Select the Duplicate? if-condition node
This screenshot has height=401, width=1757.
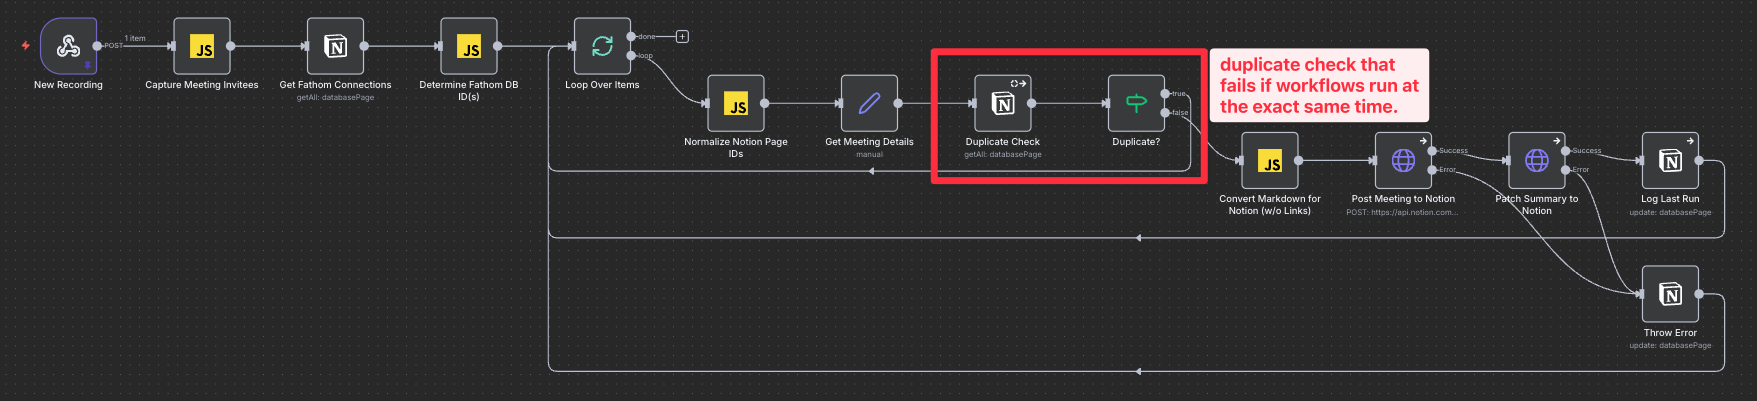tap(1136, 103)
